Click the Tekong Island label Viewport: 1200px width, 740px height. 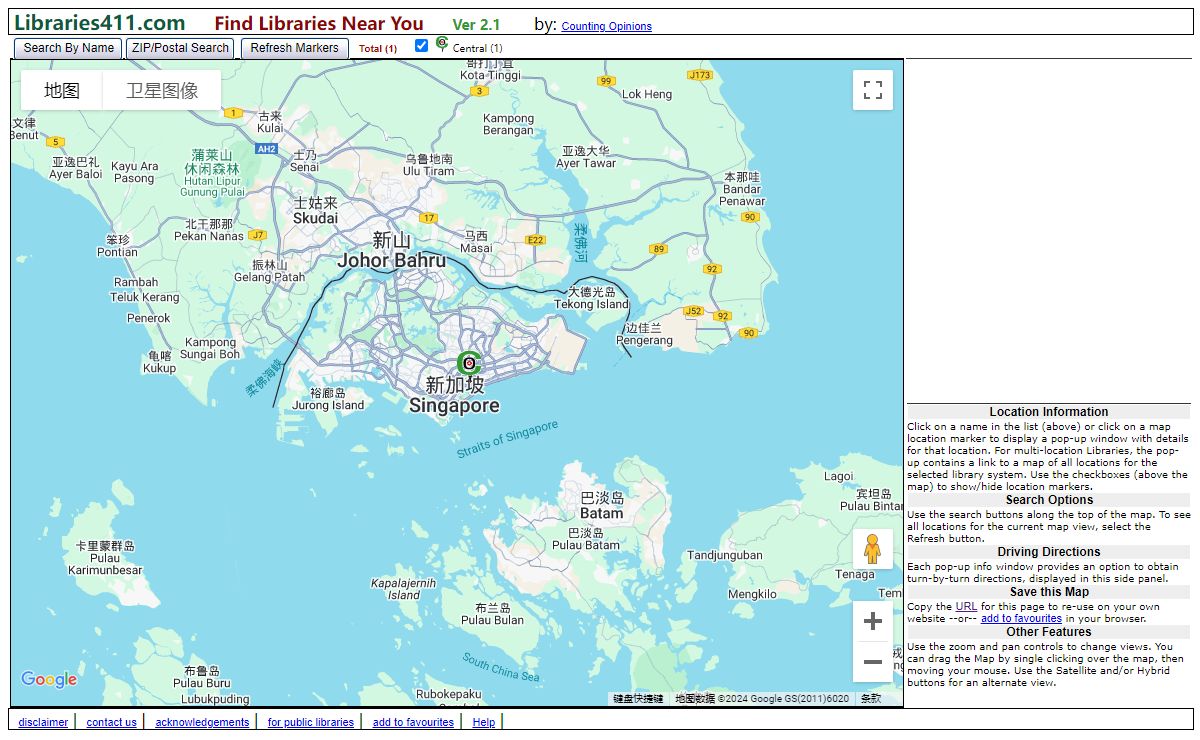pyautogui.click(x=592, y=304)
